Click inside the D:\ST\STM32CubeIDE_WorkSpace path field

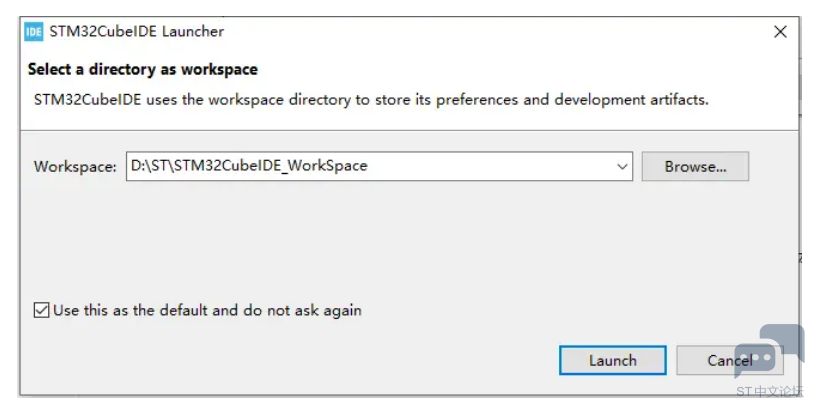click(379, 166)
